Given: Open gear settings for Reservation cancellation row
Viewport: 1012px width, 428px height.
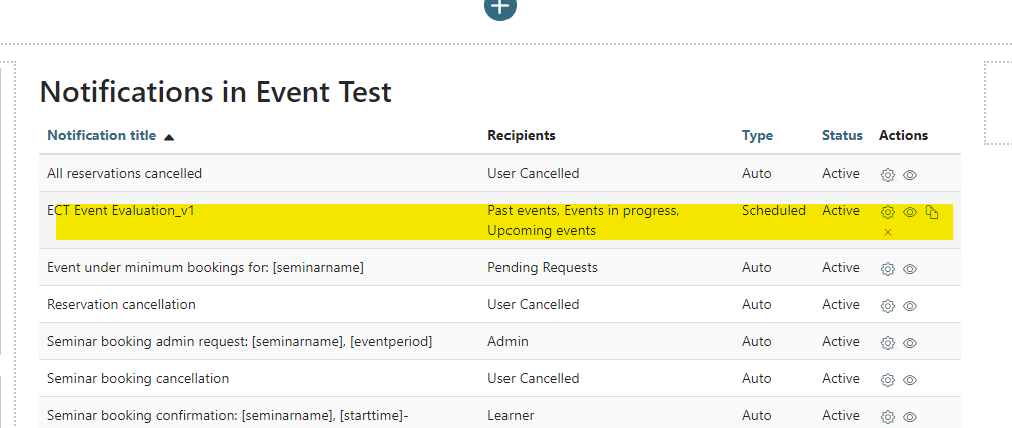Looking at the screenshot, I should 887,306.
